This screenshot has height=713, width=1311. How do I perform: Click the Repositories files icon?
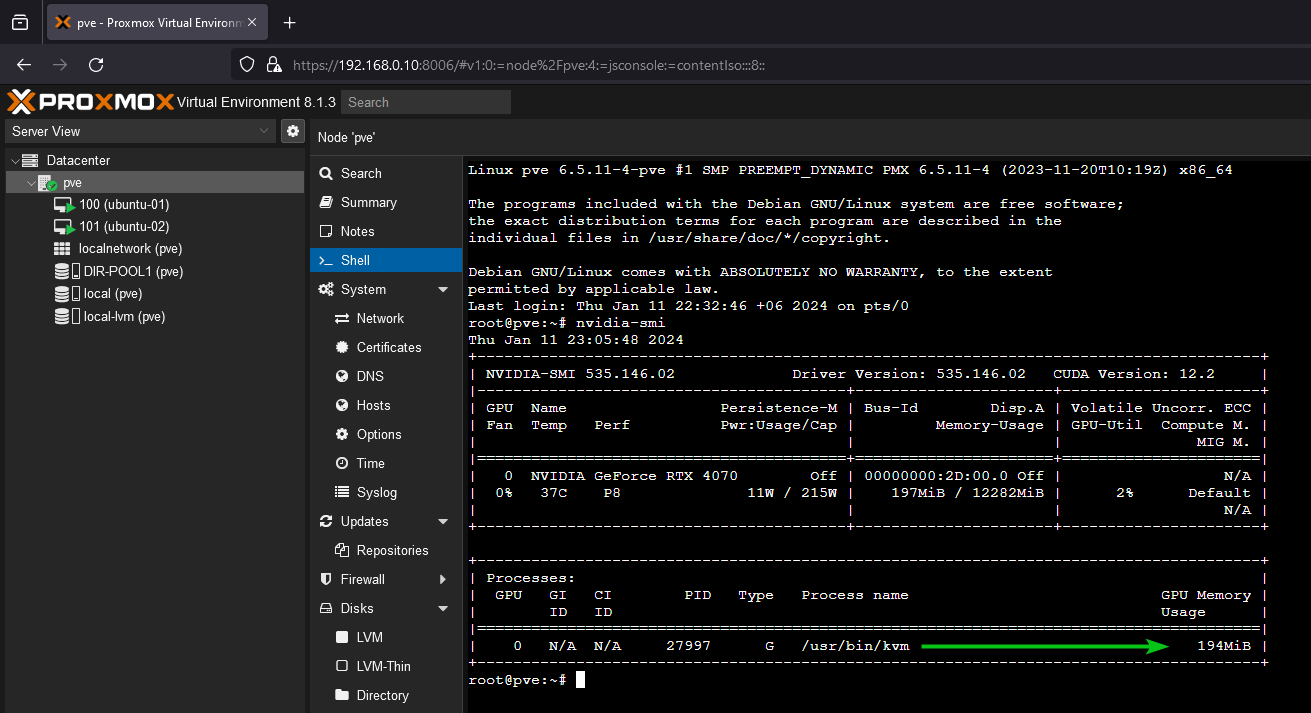coord(342,550)
